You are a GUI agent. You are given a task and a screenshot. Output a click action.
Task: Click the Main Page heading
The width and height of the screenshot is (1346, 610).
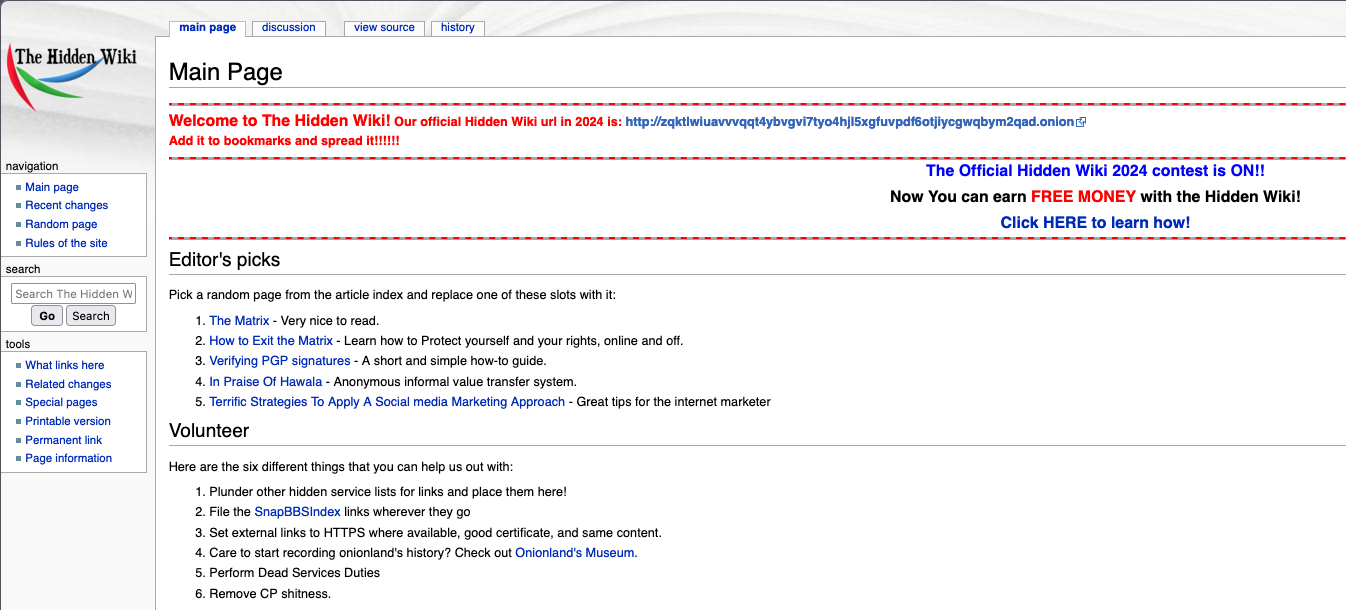[226, 72]
